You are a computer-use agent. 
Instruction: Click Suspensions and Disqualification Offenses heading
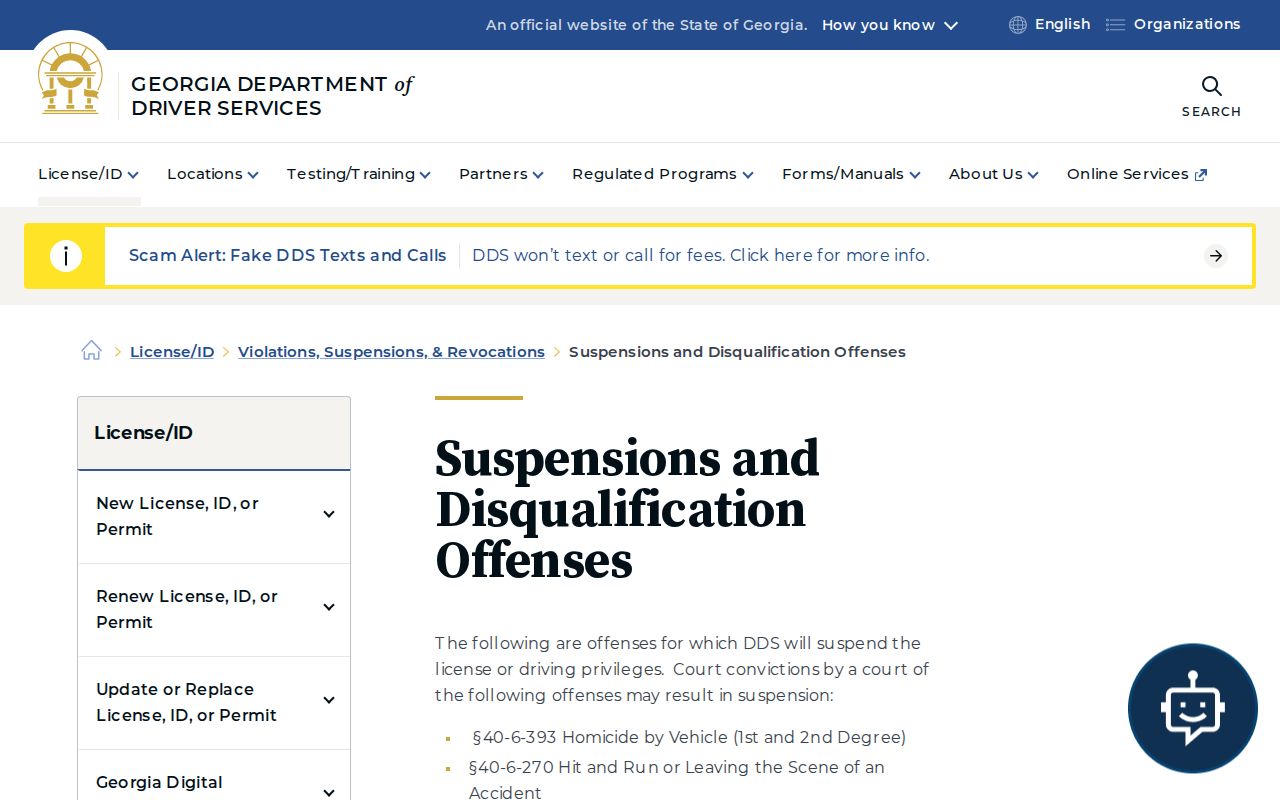pos(627,509)
